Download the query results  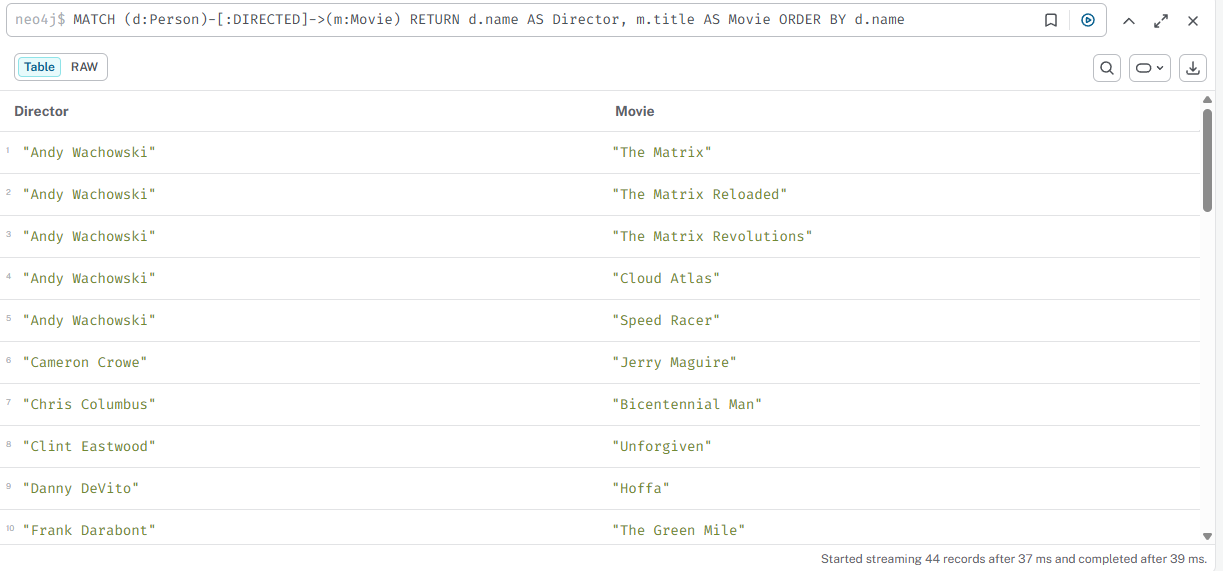click(x=1192, y=68)
